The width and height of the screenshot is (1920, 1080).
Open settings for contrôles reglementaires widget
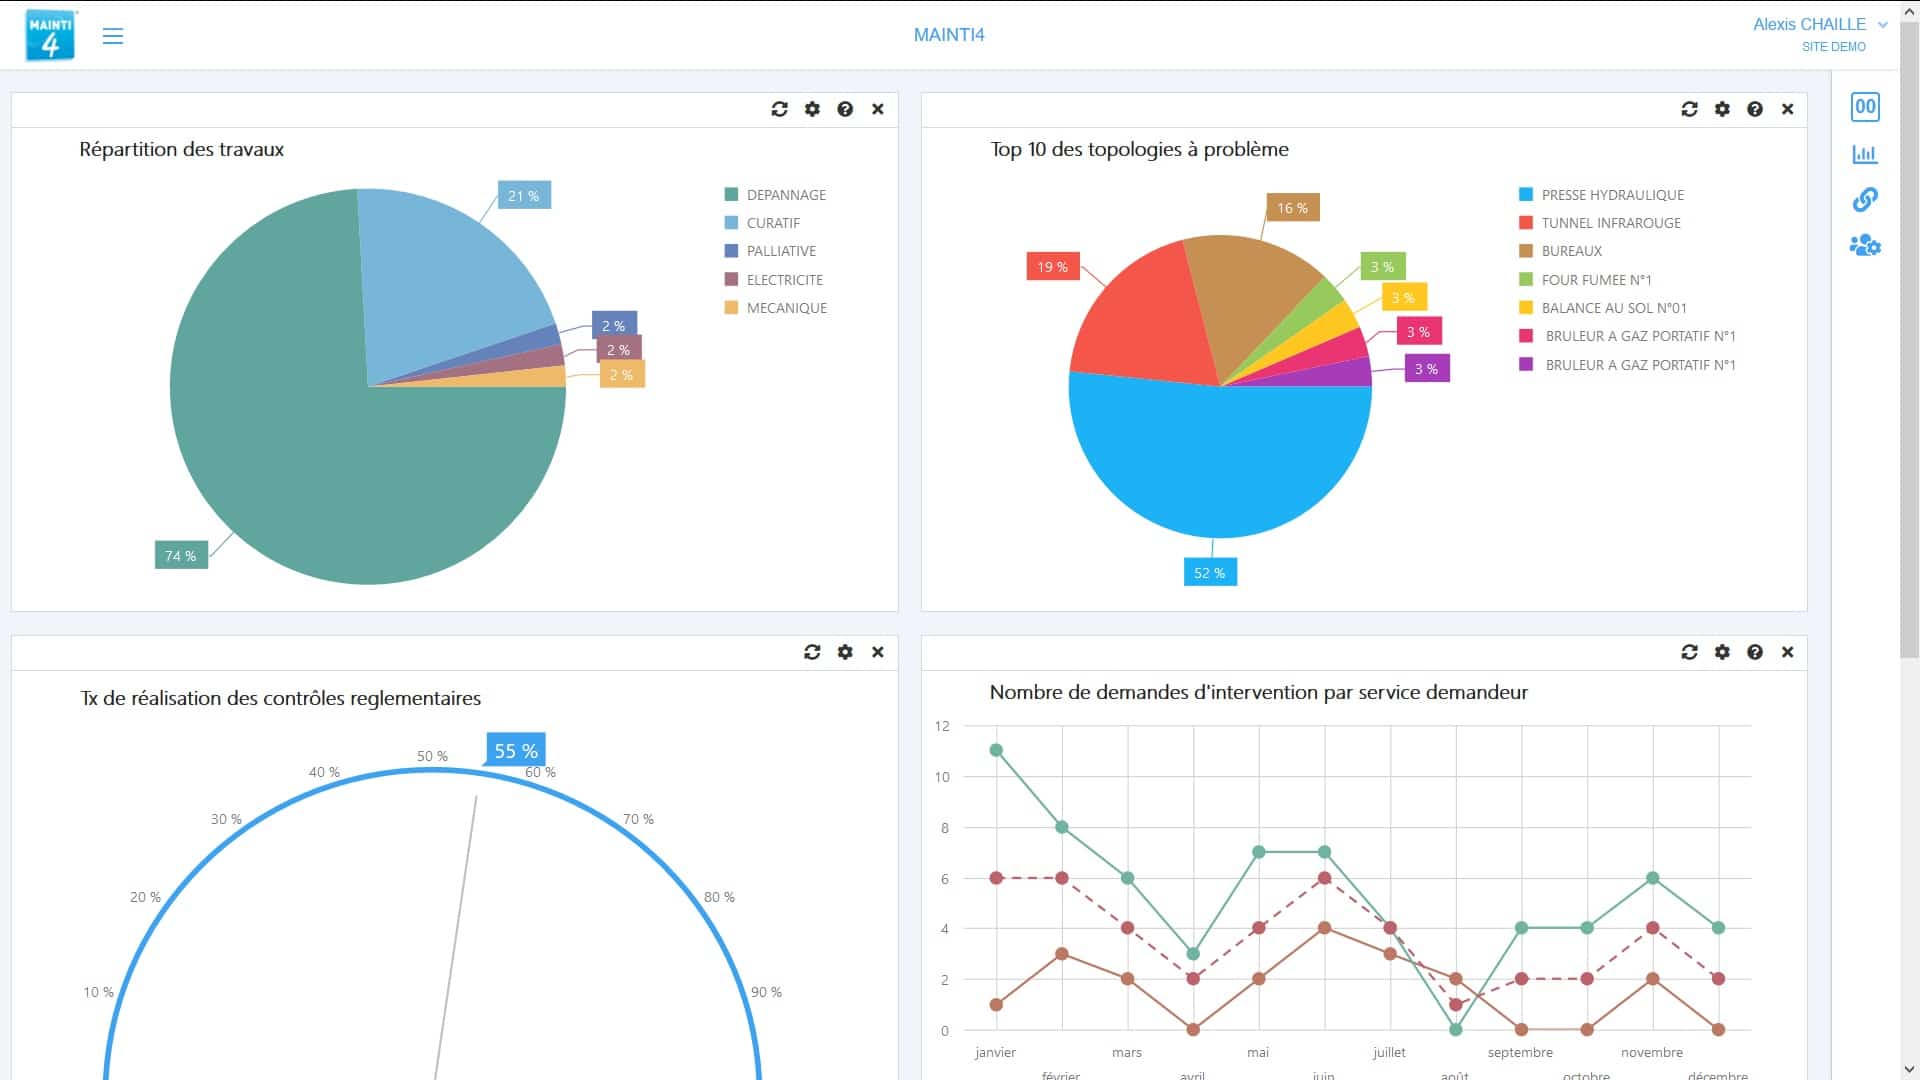point(845,652)
